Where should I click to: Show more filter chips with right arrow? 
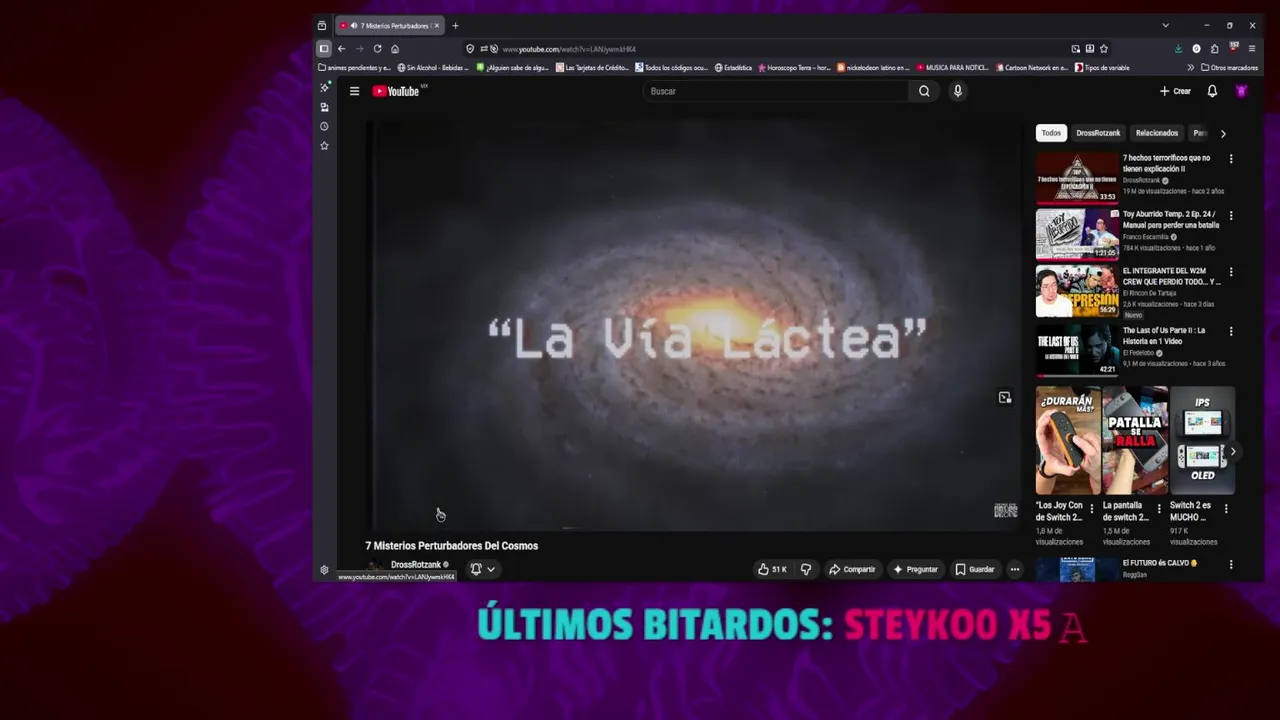point(1222,133)
